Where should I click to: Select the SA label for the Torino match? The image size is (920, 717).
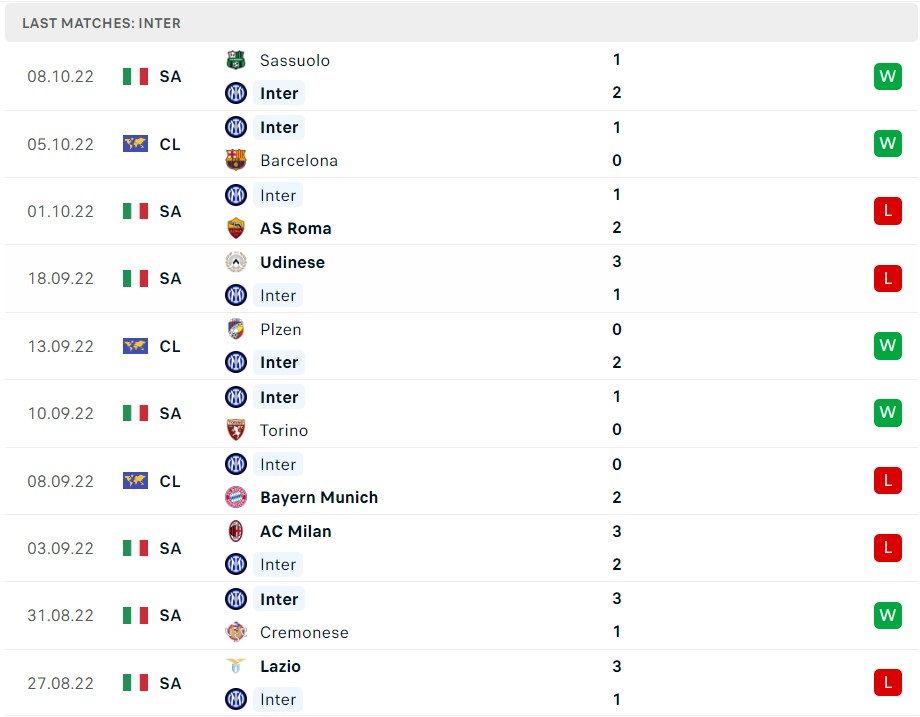click(170, 413)
